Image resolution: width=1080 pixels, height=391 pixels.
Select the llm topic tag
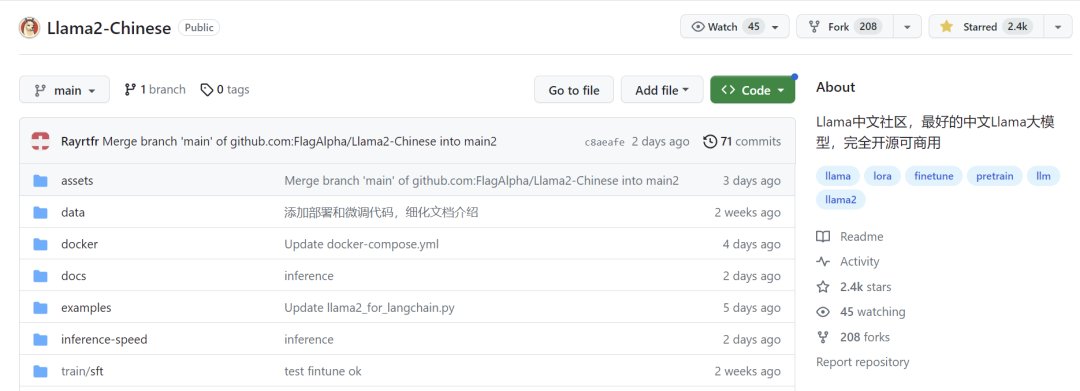point(1043,176)
